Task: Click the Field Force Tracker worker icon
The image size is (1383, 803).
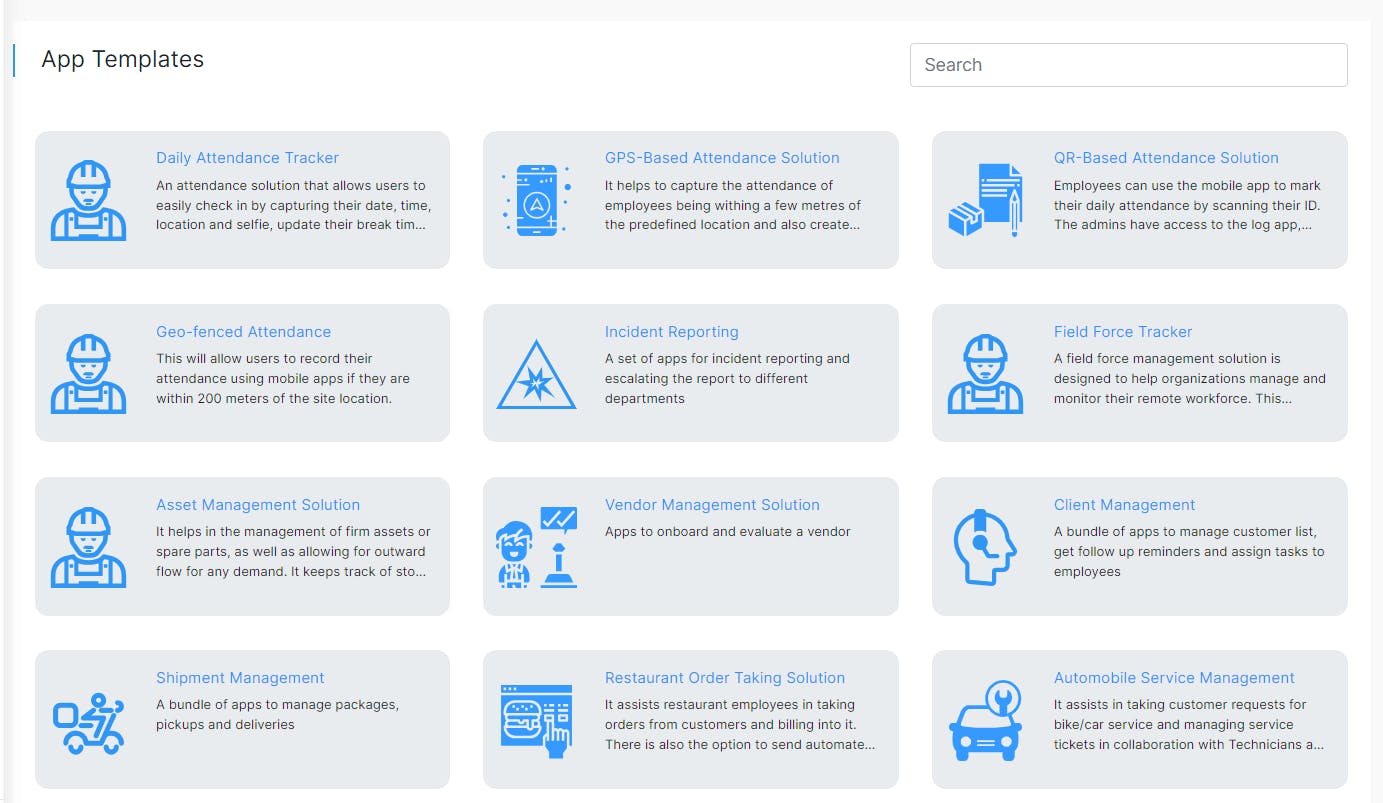Action: pos(986,374)
